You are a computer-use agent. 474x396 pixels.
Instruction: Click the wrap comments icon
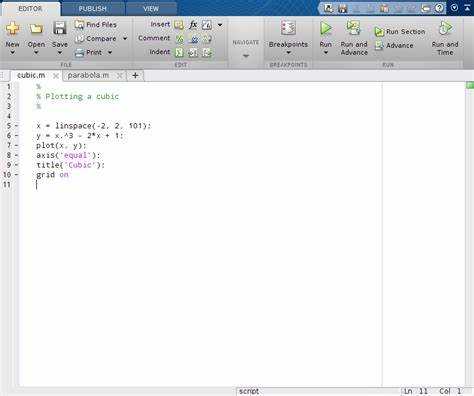point(207,39)
